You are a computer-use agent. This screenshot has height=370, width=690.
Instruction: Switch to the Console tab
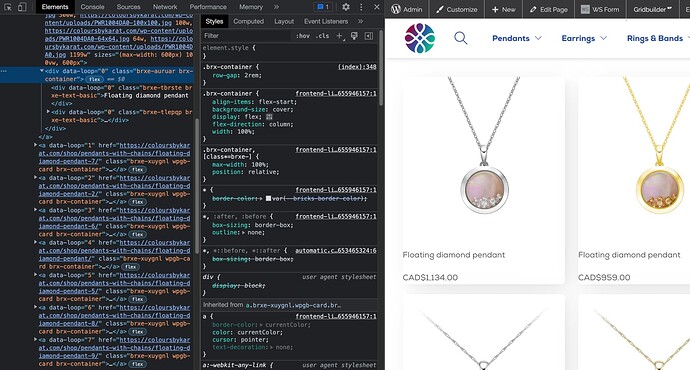tap(92, 7)
